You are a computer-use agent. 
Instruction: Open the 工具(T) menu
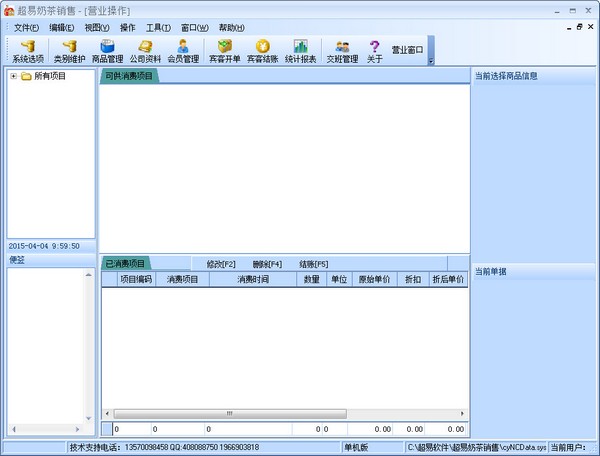[x=158, y=28]
